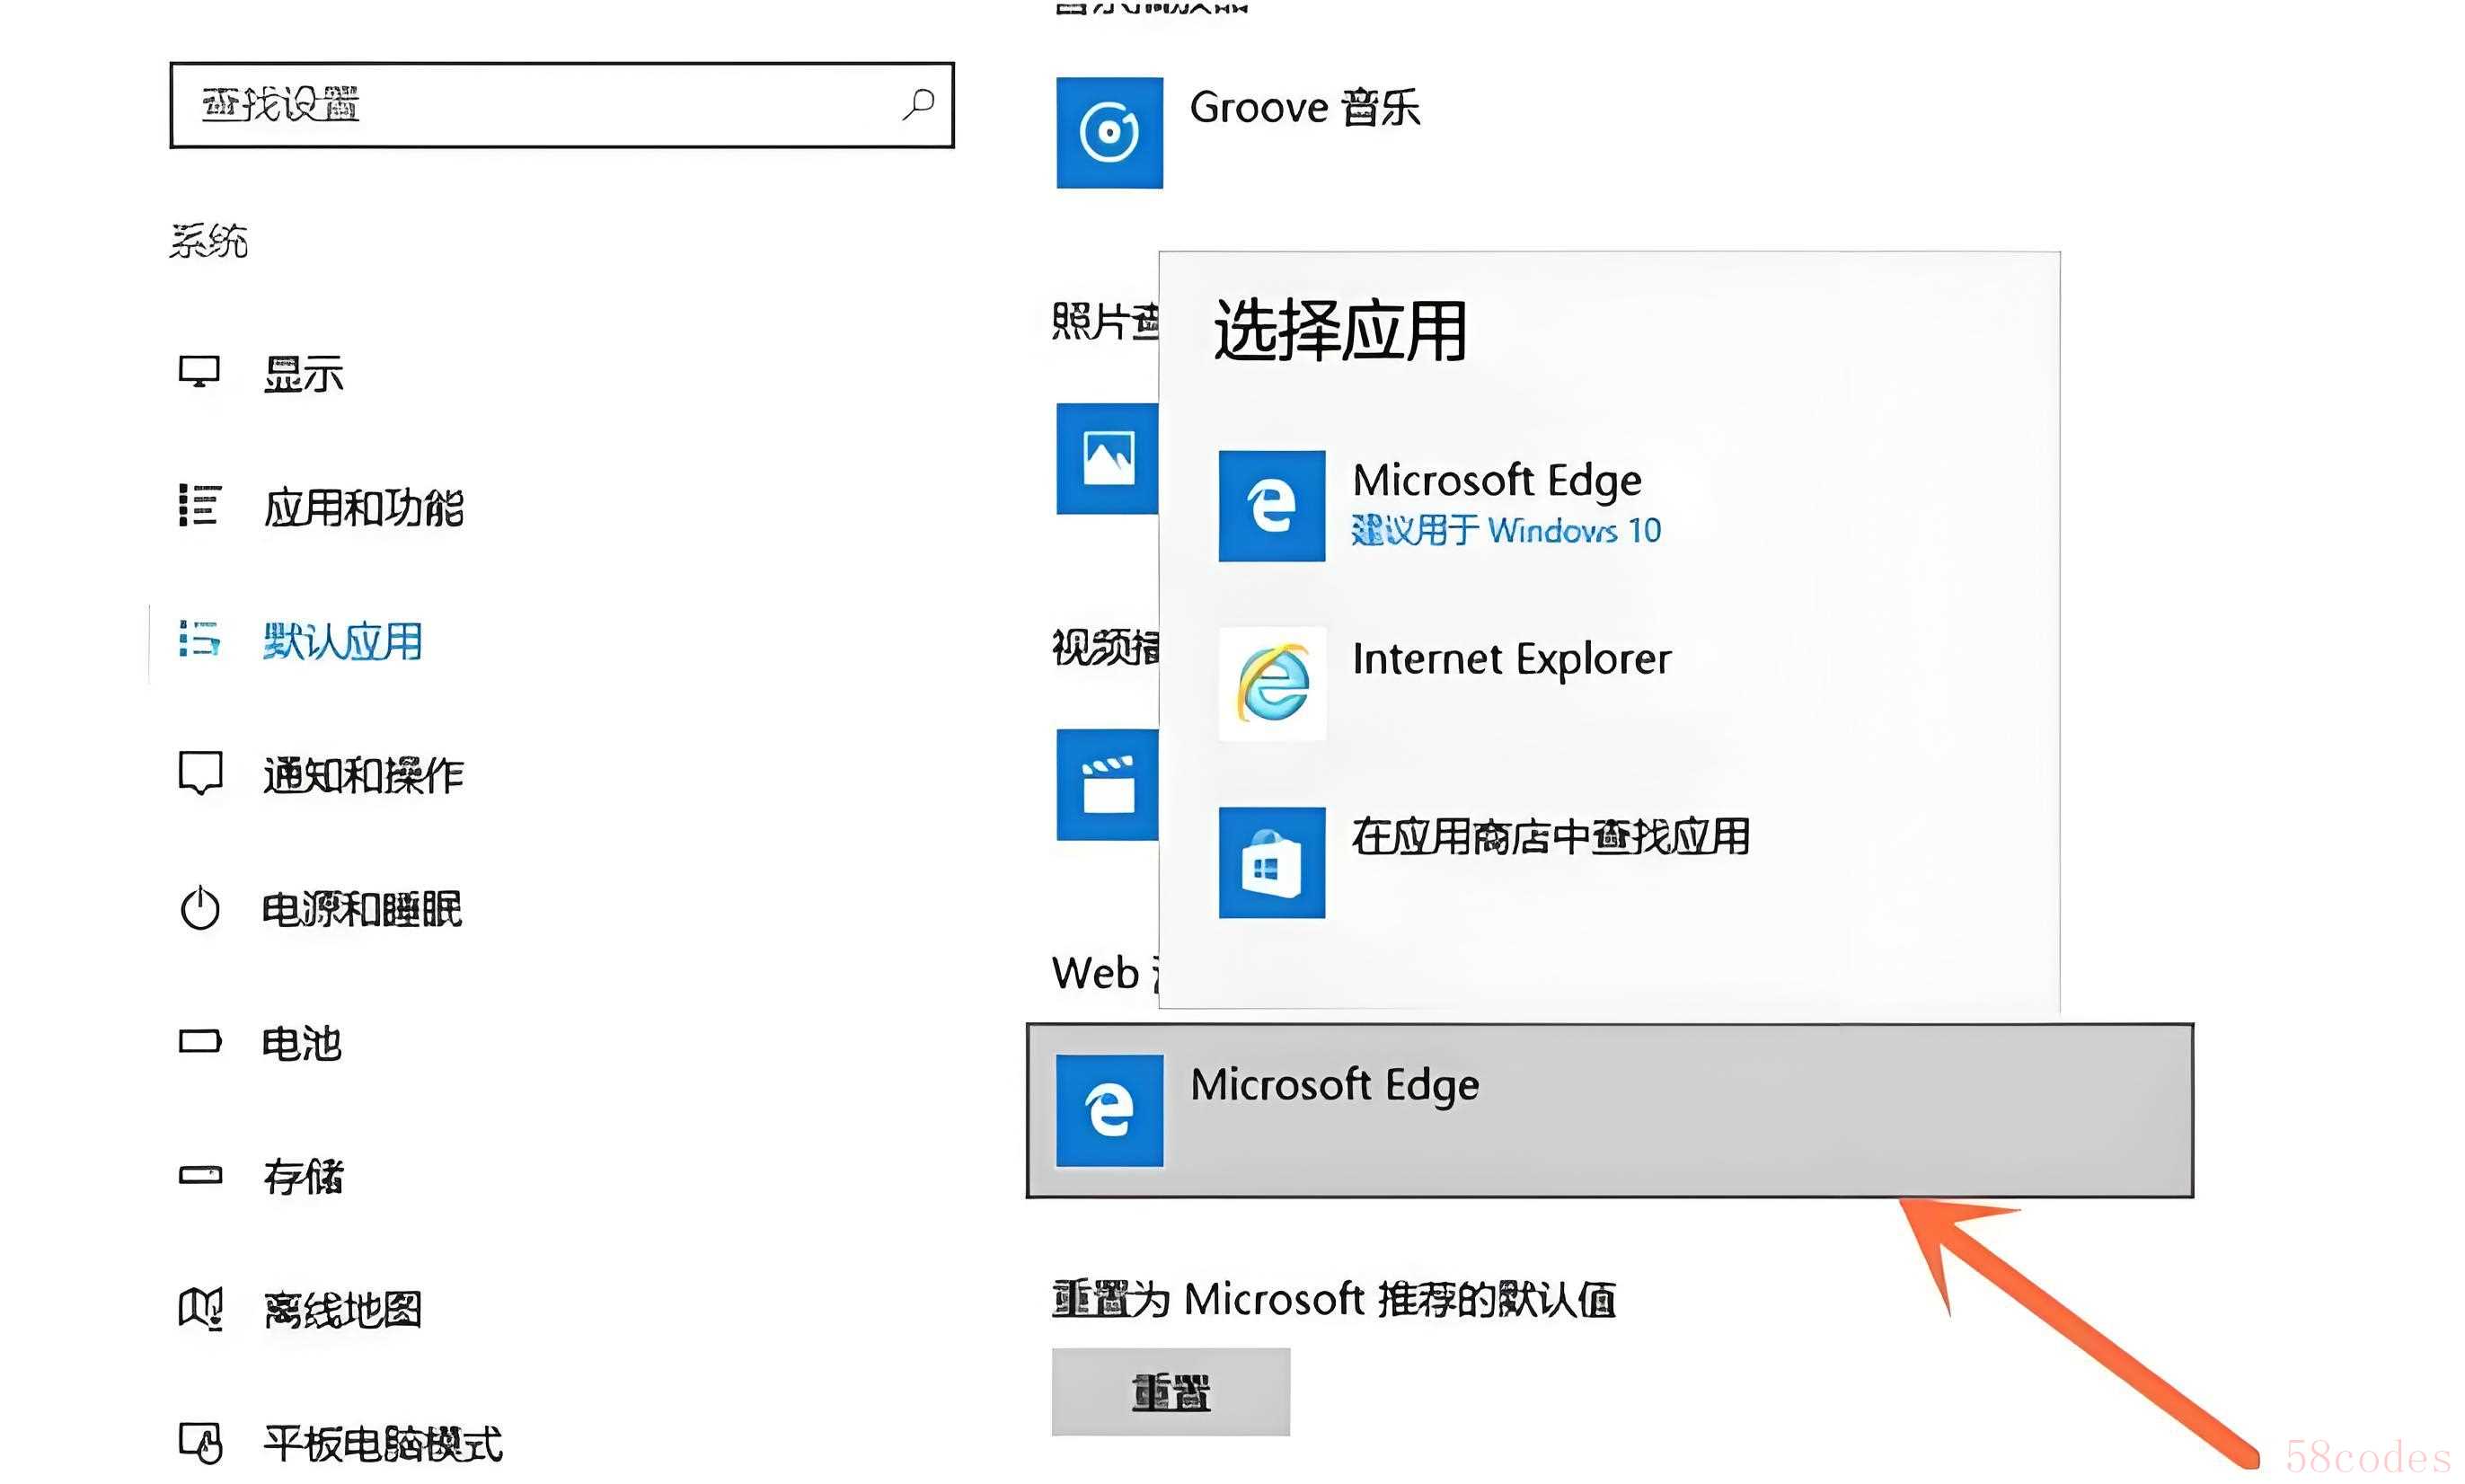Open 电池 settings page
2465x1484 pixels.
301,1043
